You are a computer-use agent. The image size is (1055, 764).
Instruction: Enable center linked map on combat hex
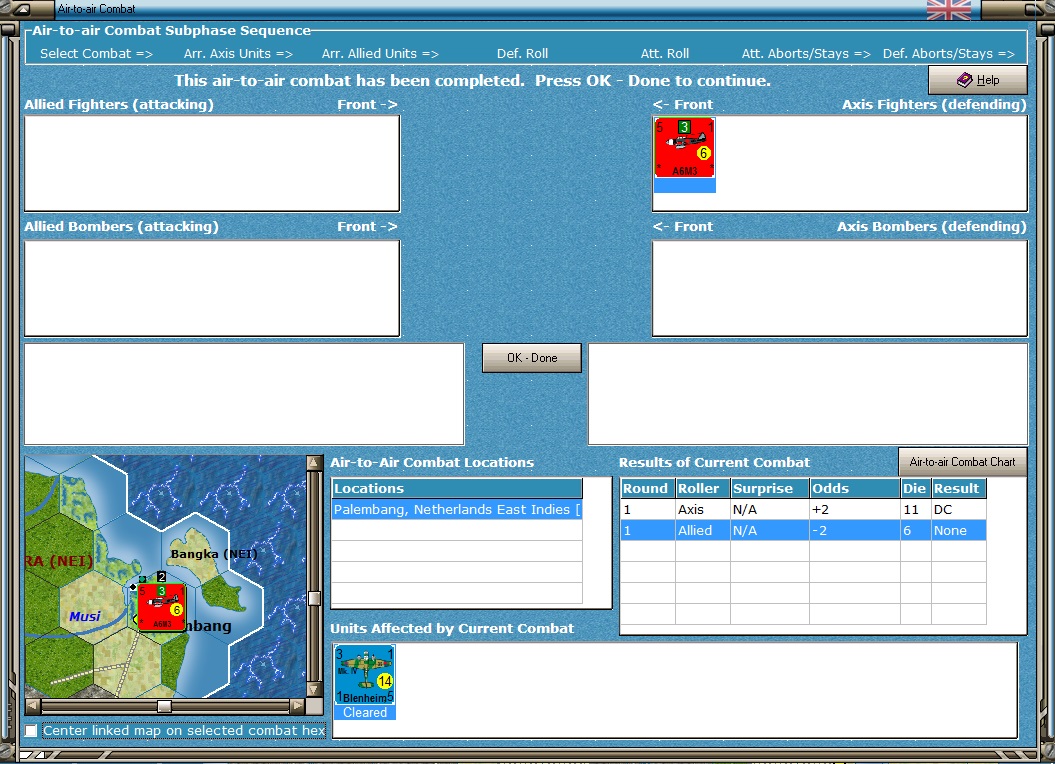pos(31,730)
